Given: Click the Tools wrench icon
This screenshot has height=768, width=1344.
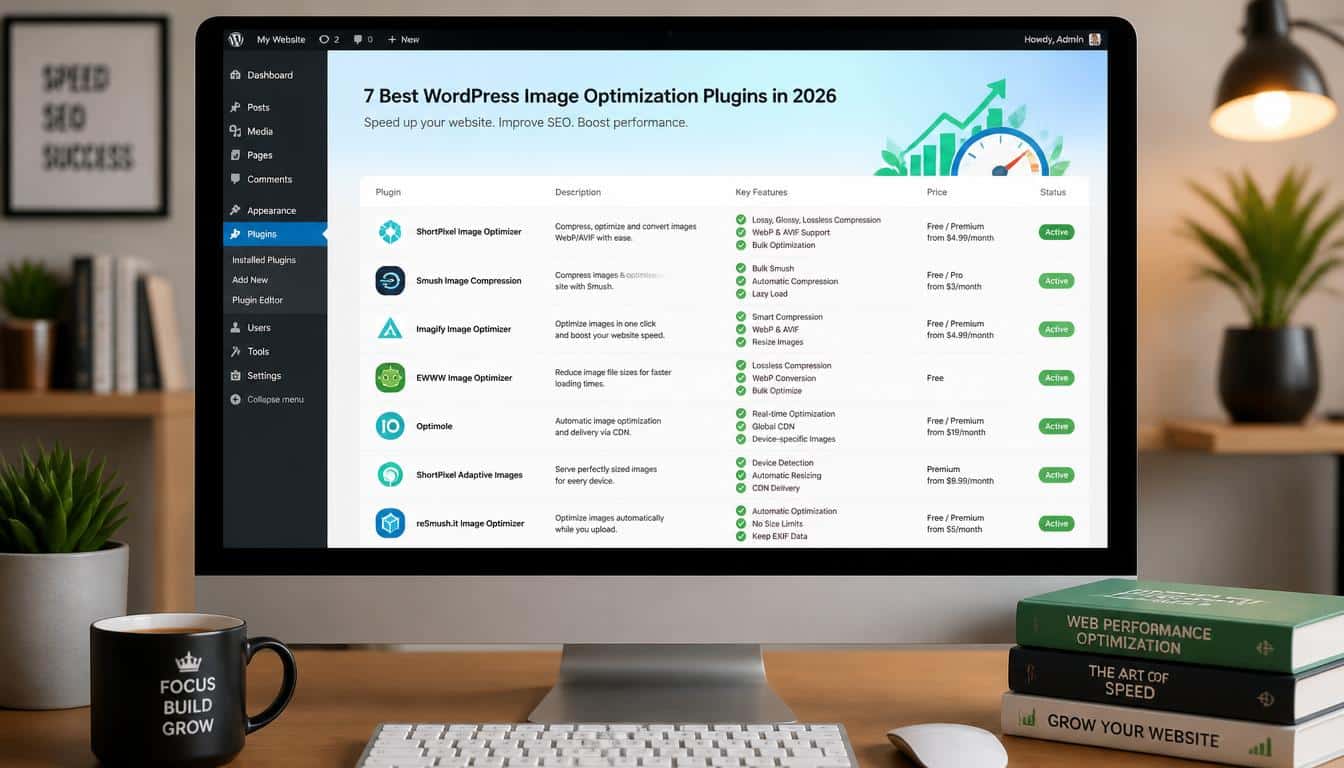Looking at the screenshot, I should click(x=236, y=351).
